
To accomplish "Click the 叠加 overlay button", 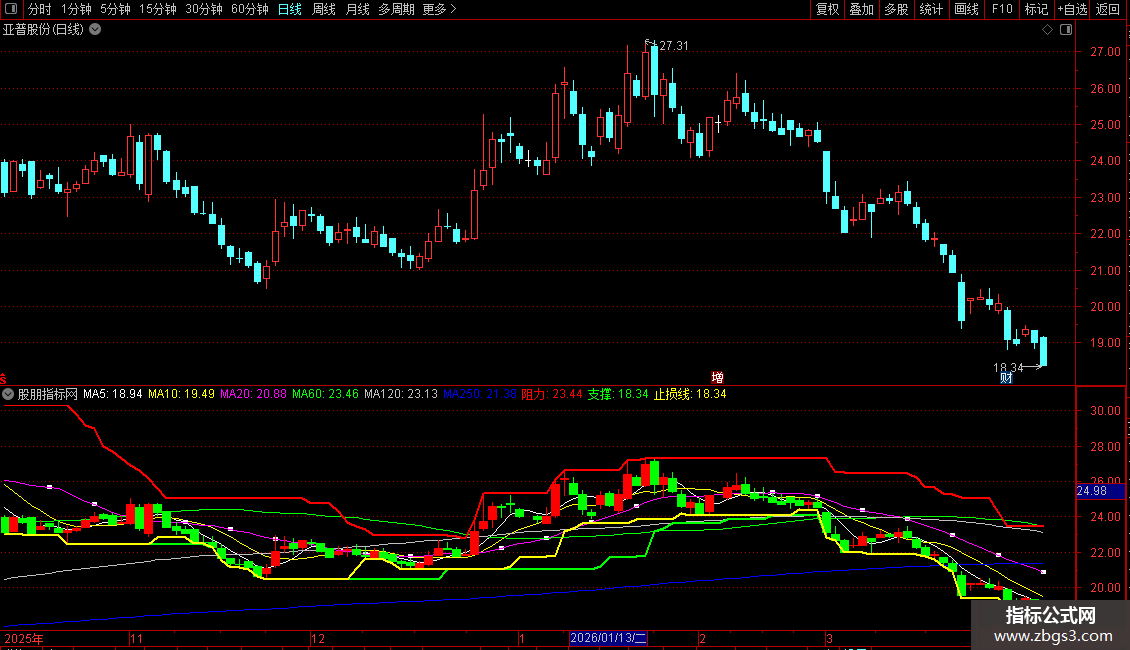I will tap(862, 9).
